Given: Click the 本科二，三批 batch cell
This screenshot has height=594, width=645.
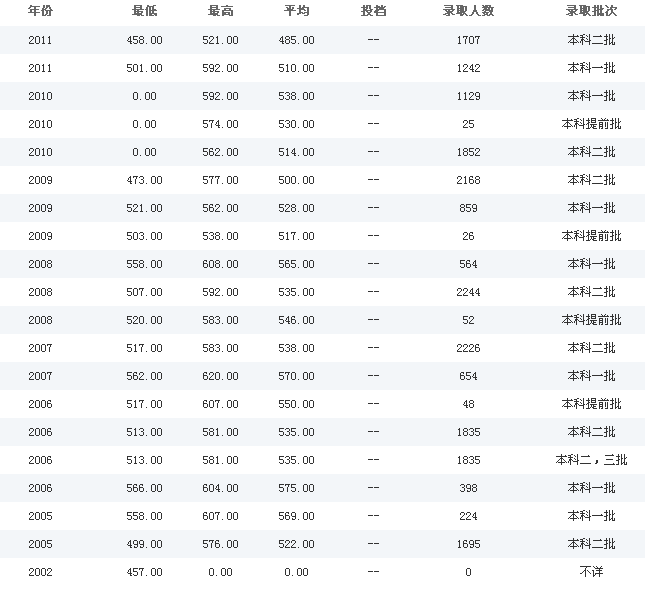Looking at the screenshot, I should tap(591, 460).
